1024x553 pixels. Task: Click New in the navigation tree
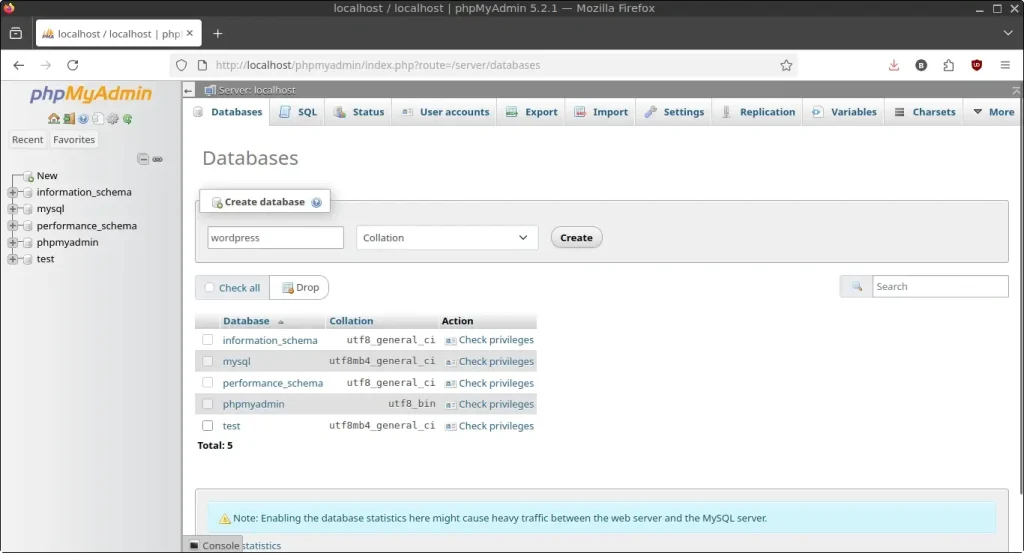(47, 176)
